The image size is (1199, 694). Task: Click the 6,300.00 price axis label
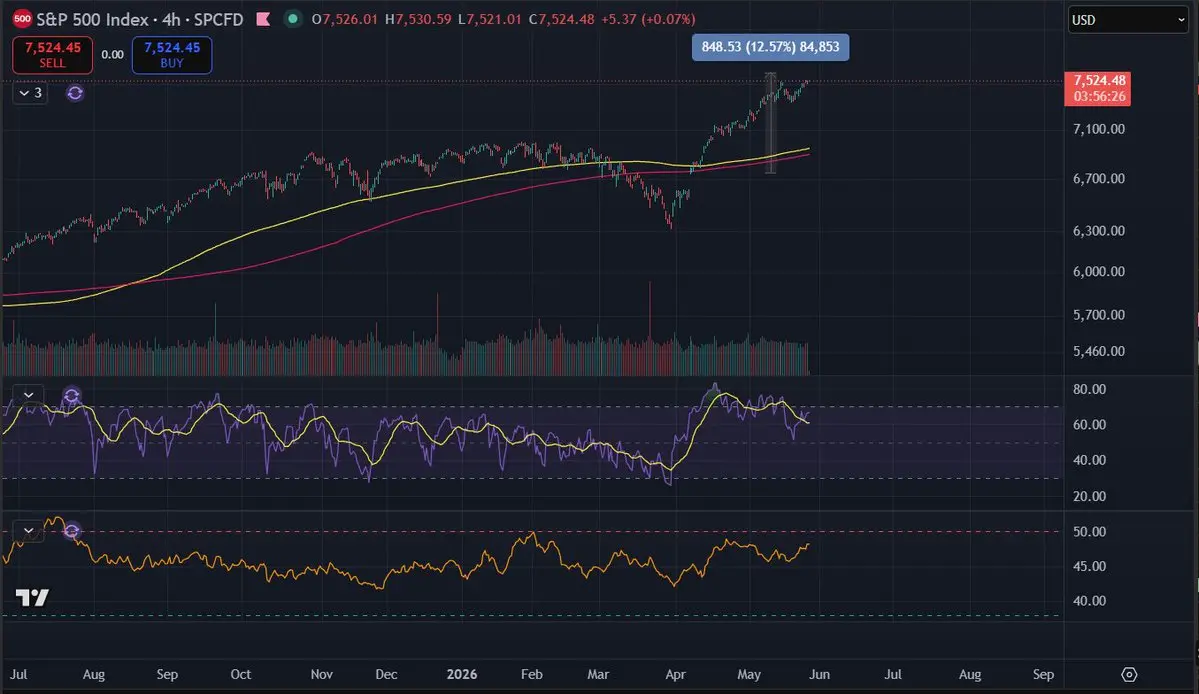tap(1099, 231)
